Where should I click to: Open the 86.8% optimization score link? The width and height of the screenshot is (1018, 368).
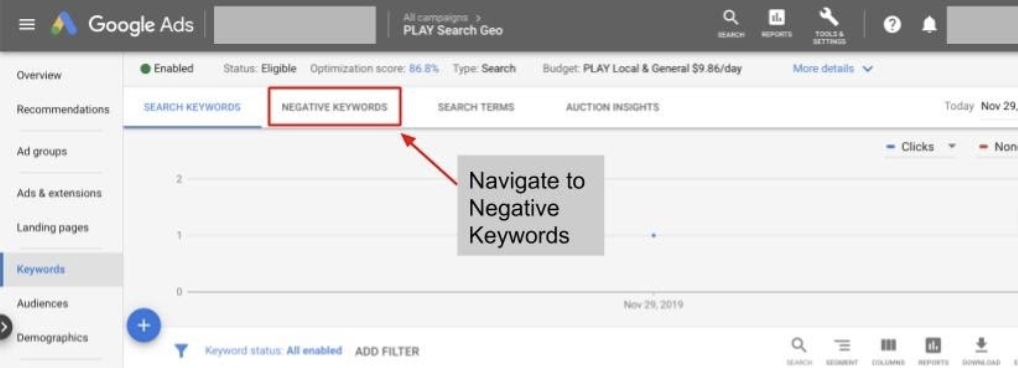click(x=424, y=69)
